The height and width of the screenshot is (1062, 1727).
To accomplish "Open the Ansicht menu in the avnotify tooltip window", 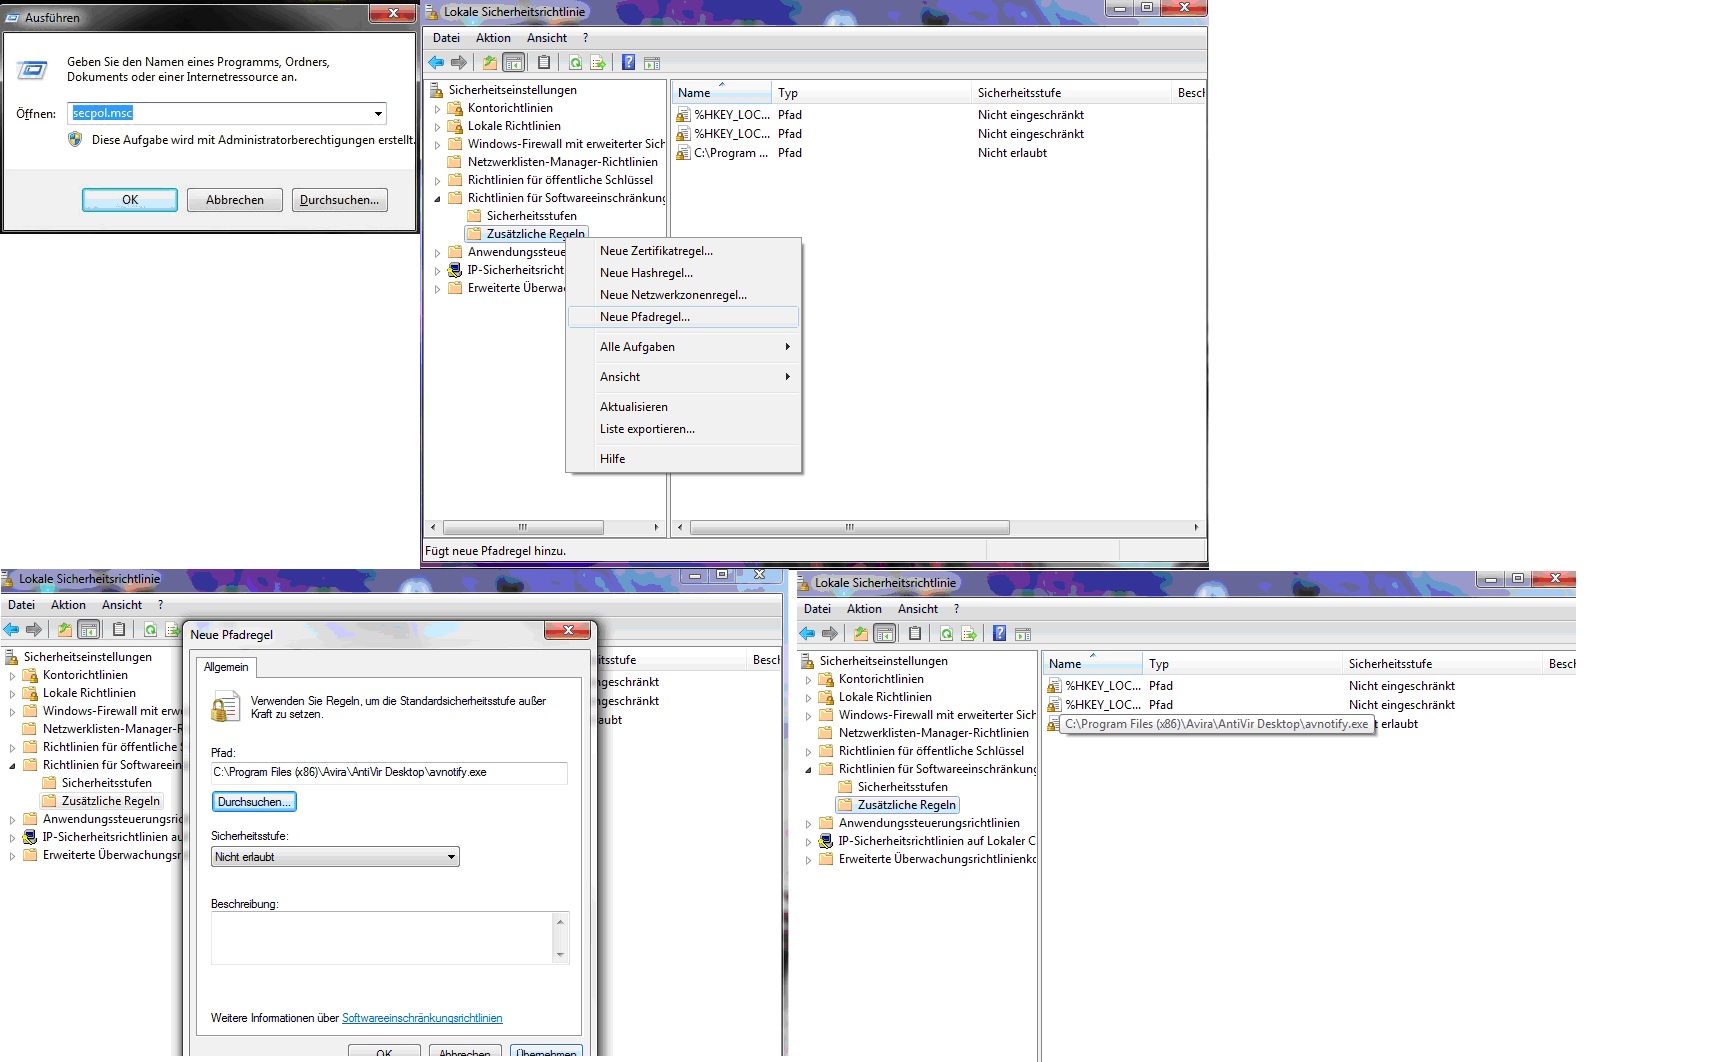I will 917,609.
